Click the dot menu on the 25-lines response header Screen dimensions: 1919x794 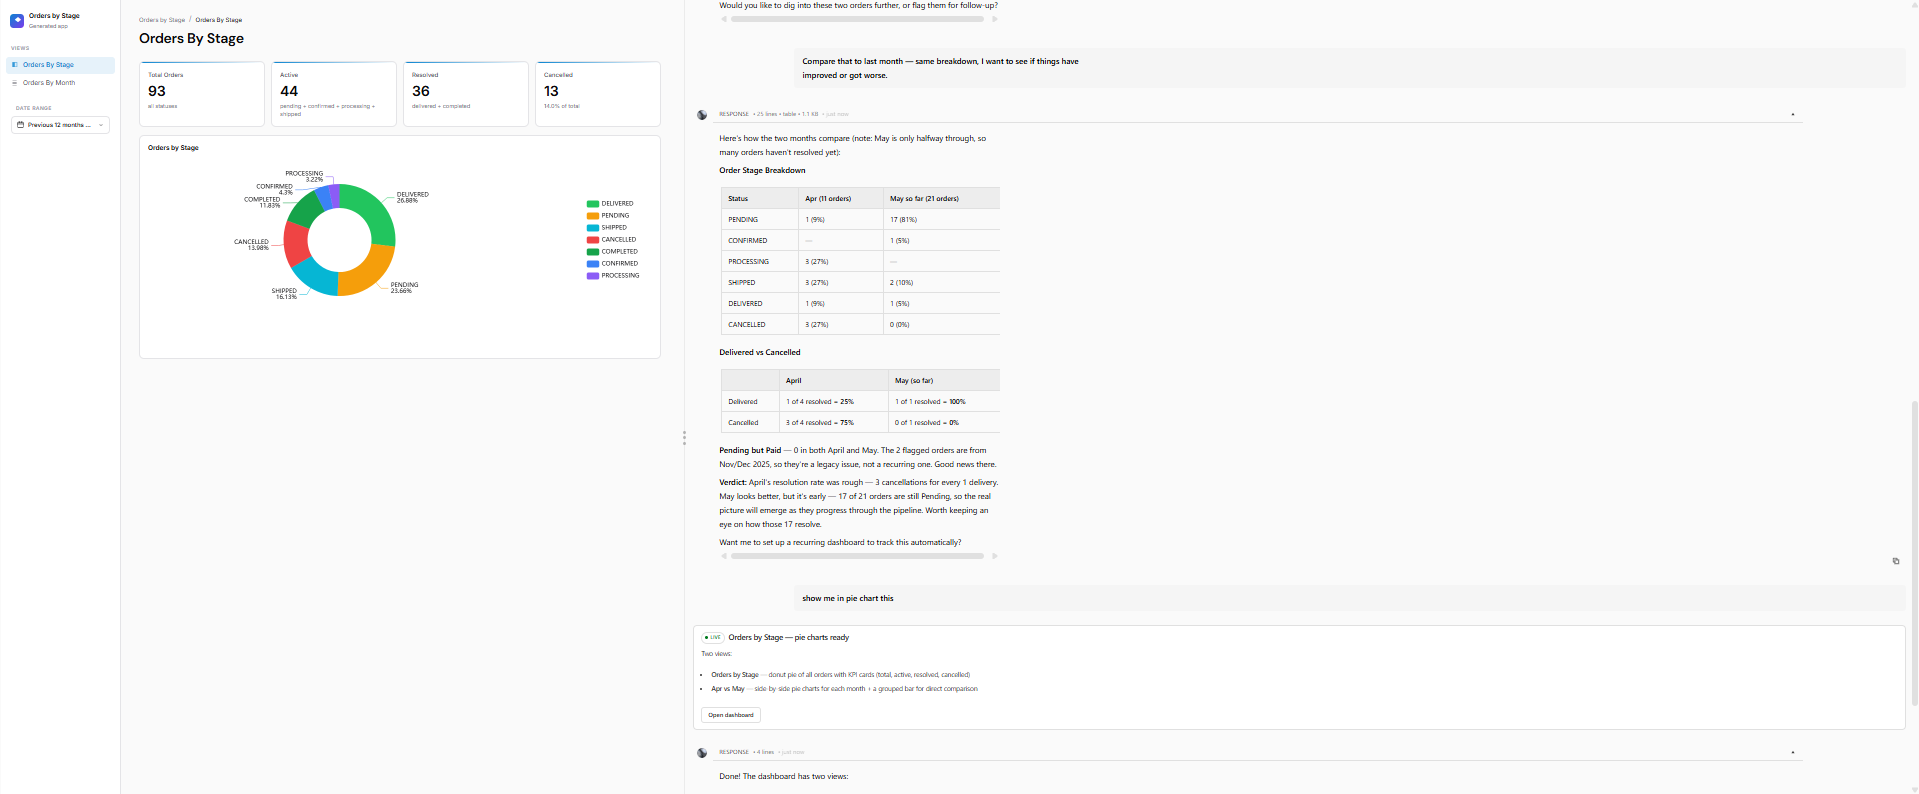tap(1792, 114)
